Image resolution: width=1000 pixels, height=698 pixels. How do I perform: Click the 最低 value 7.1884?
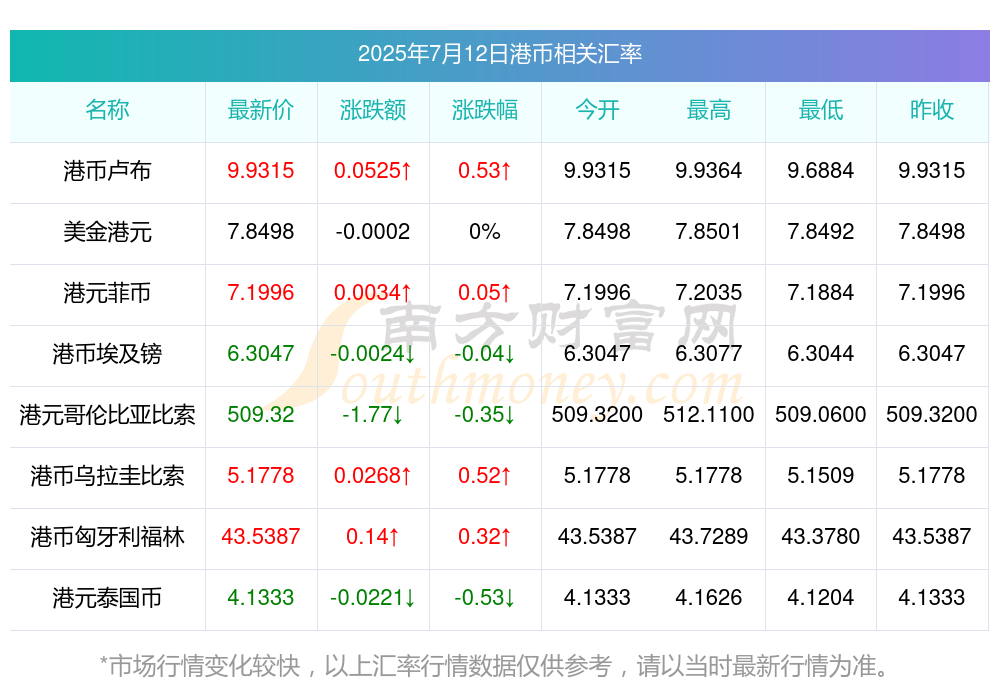click(821, 292)
